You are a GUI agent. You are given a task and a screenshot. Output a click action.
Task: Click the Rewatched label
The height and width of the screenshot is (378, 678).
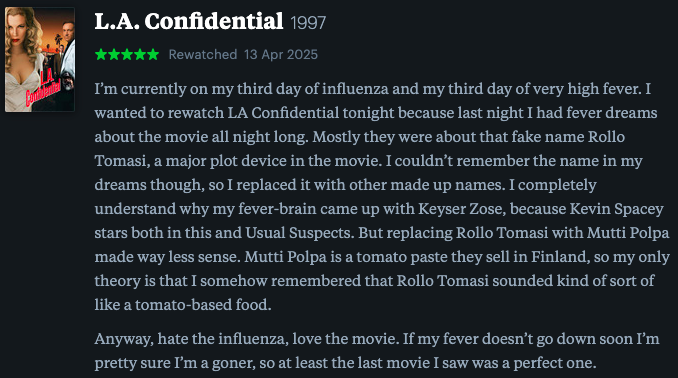point(203,54)
